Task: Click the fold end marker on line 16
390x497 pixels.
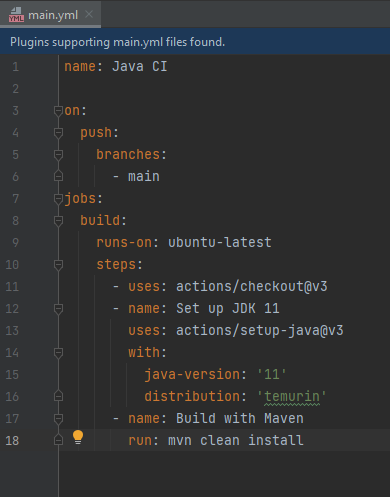Action: [58, 396]
